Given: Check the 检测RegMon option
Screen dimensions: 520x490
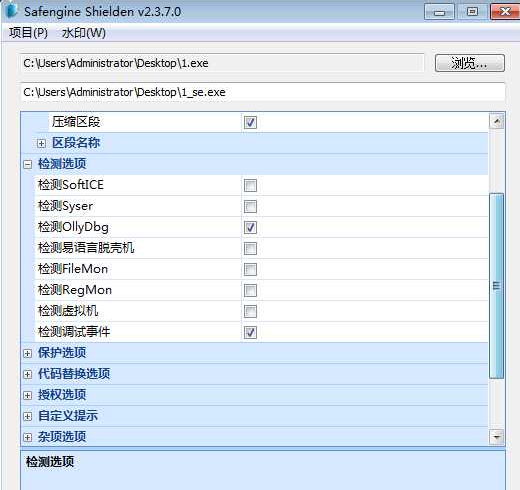Looking at the screenshot, I should point(250,290).
